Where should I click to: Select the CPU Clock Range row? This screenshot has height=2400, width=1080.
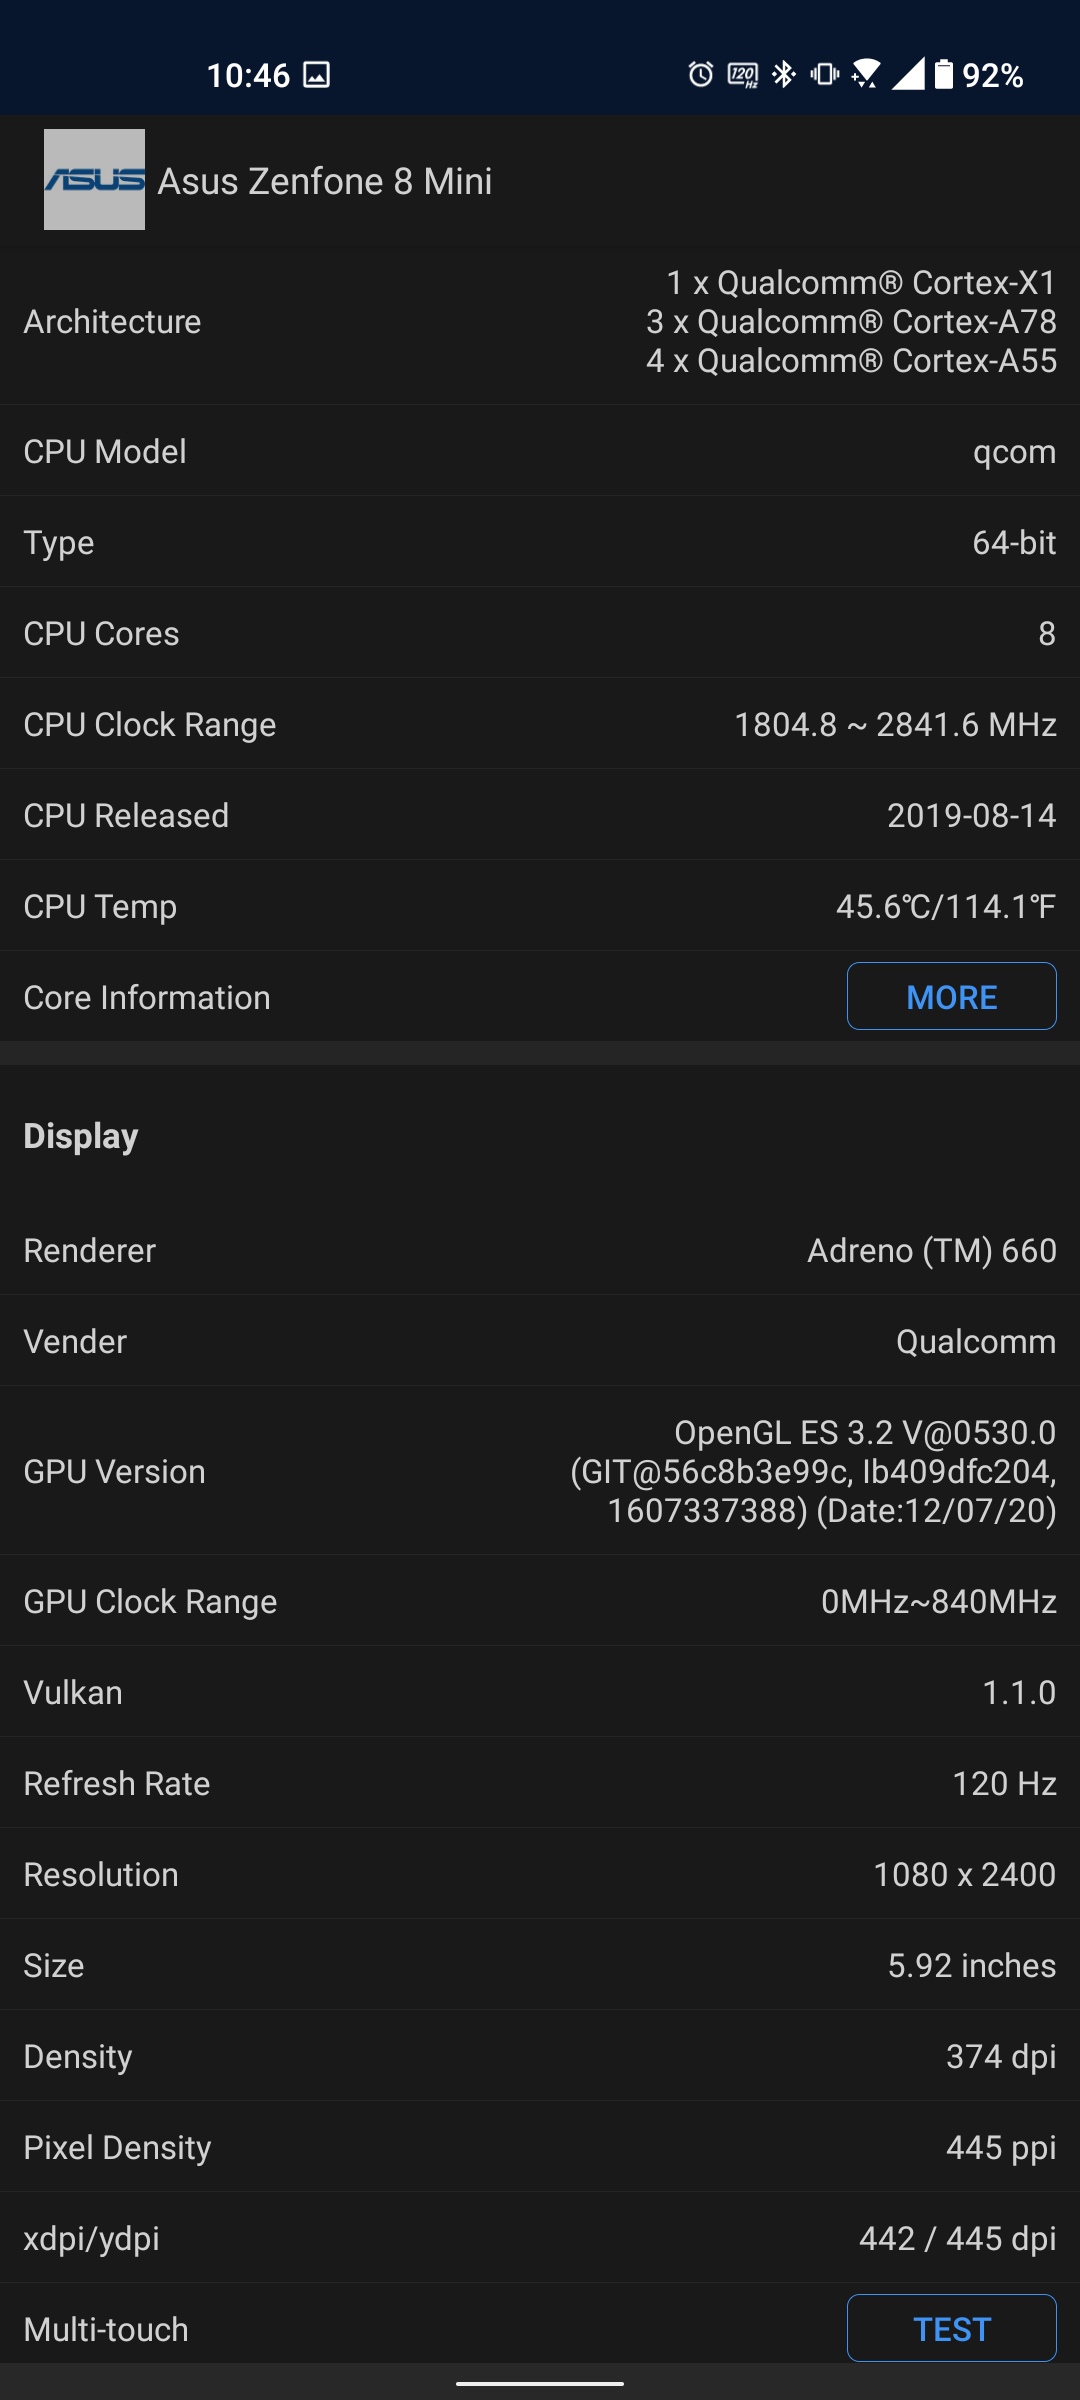coord(540,725)
